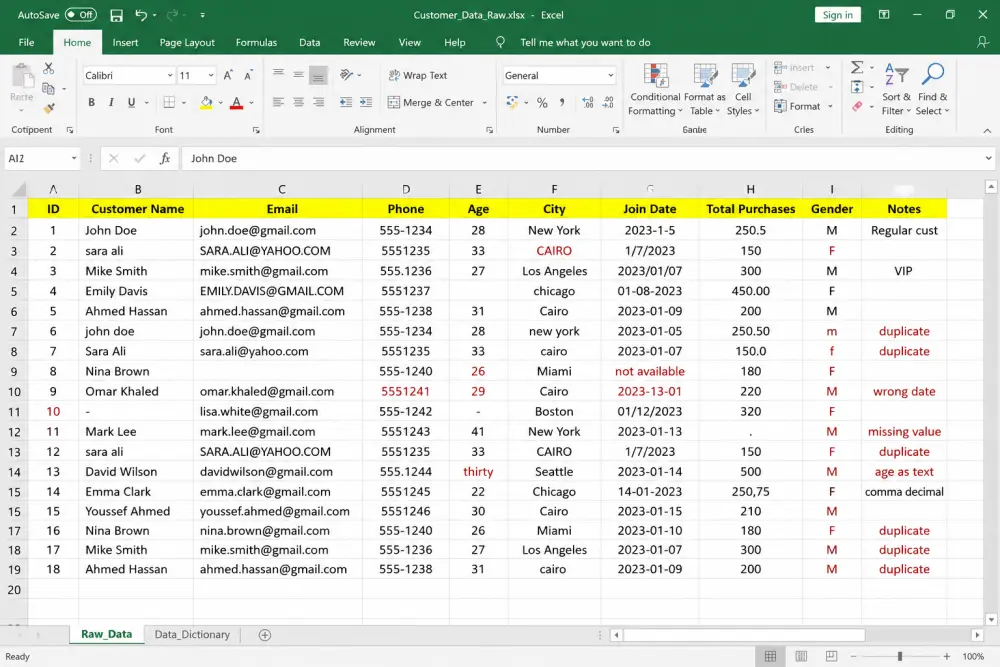Toggle Middle Align alignment

pos(298,75)
